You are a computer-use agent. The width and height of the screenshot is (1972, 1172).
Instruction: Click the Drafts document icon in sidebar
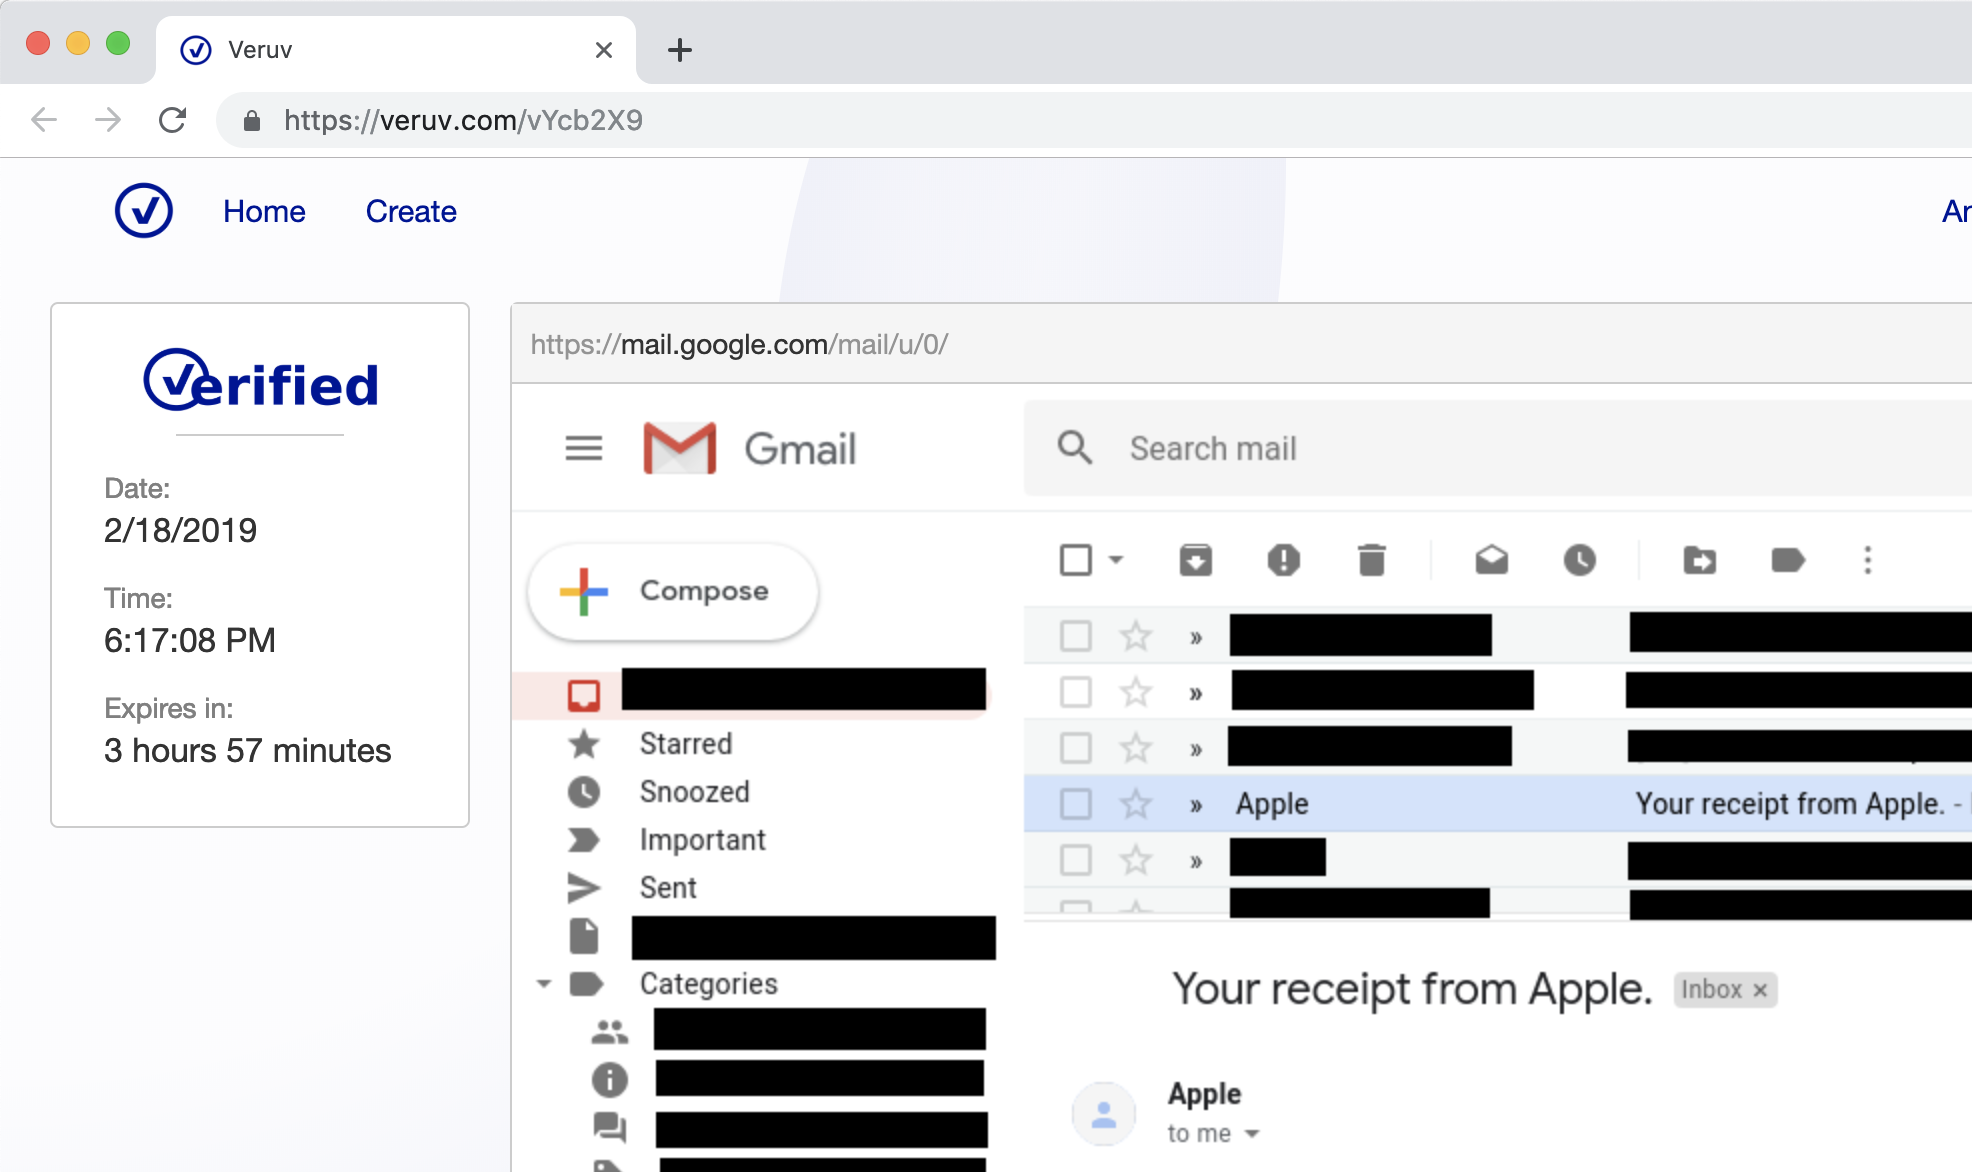[x=584, y=936]
